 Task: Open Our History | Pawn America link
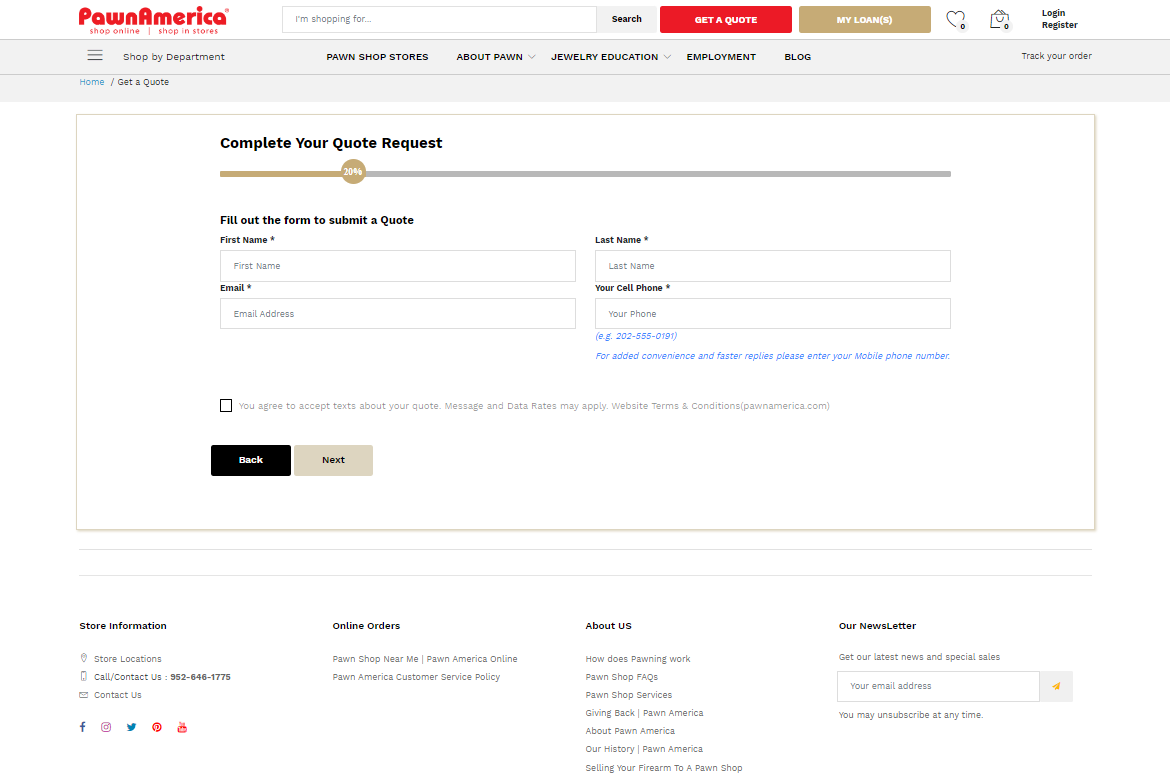pos(644,749)
